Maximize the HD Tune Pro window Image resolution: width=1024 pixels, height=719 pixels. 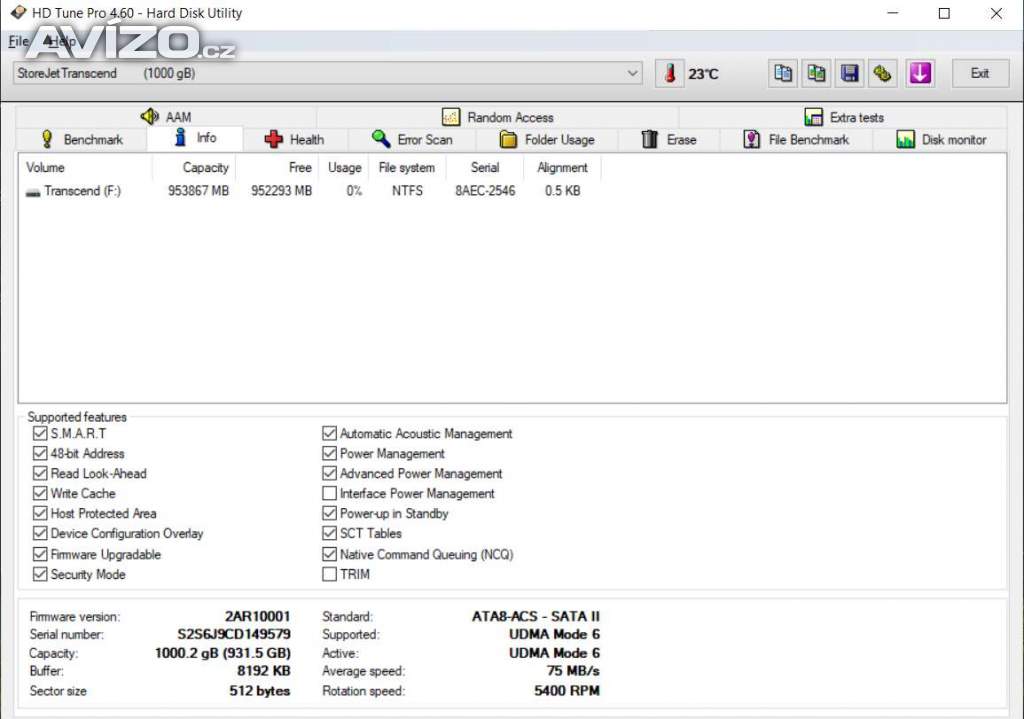pyautogui.click(x=944, y=13)
